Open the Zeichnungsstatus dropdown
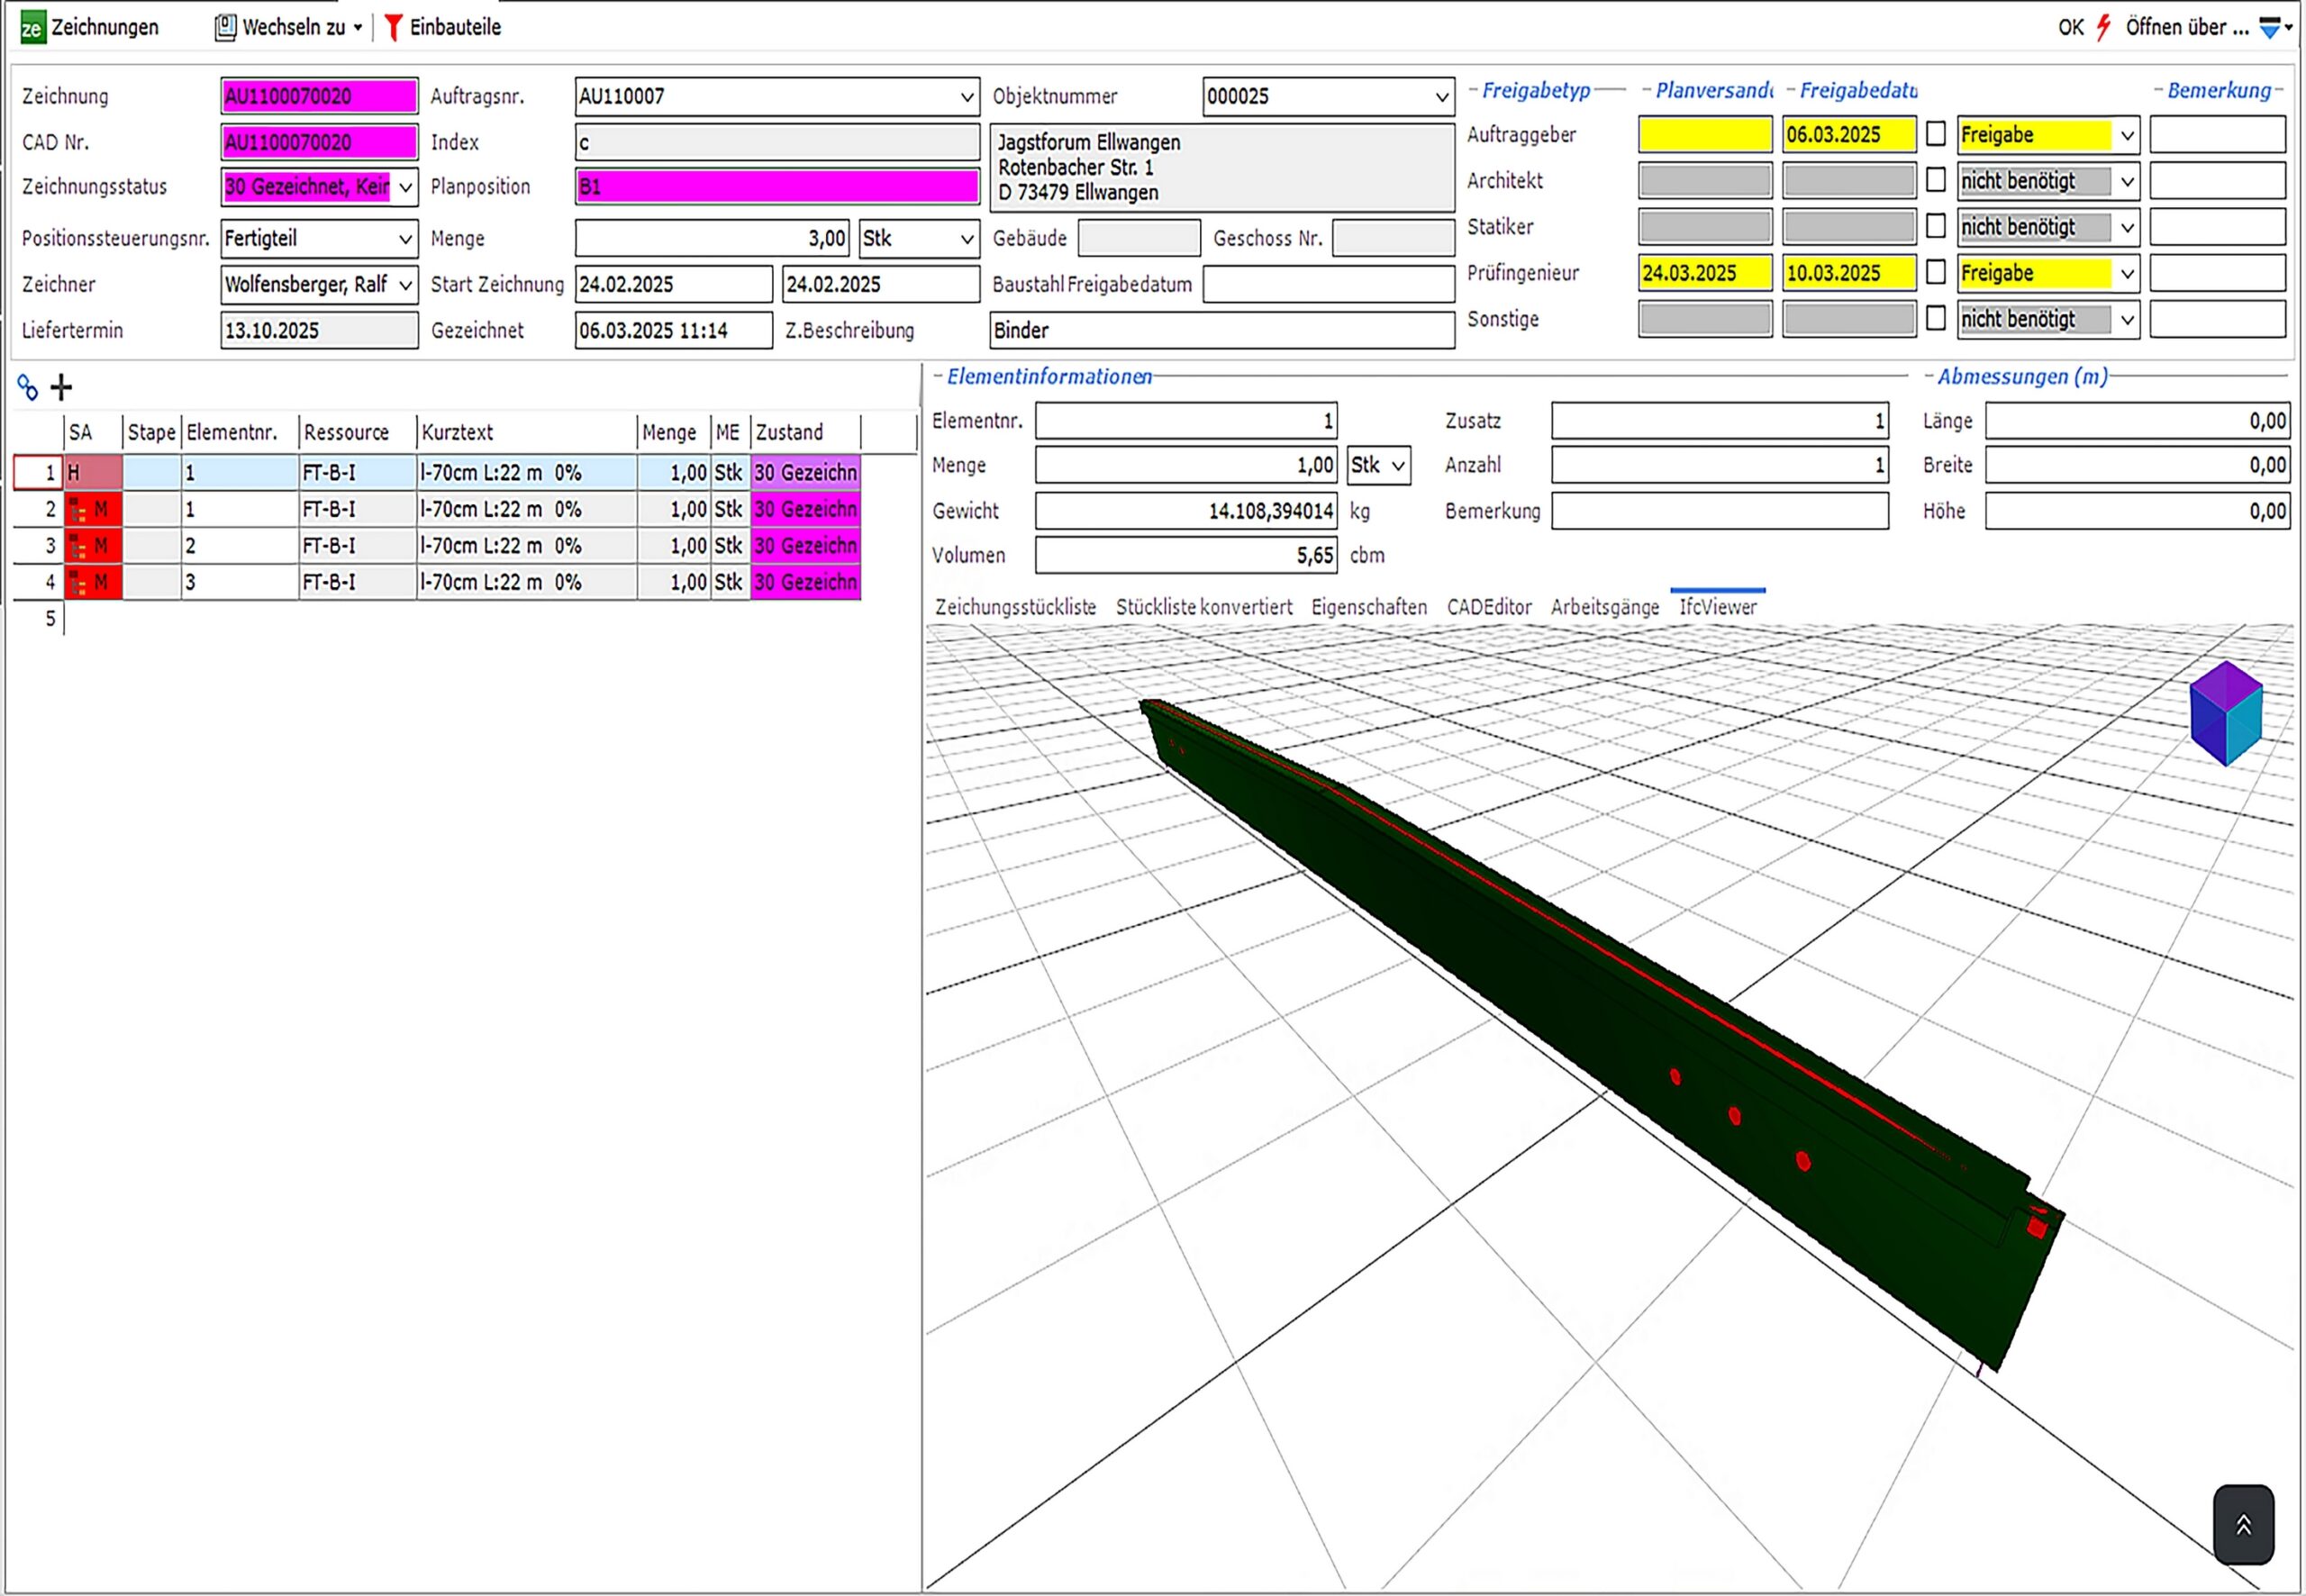Image resolution: width=2306 pixels, height=1596 pixels. pos(405,187)
